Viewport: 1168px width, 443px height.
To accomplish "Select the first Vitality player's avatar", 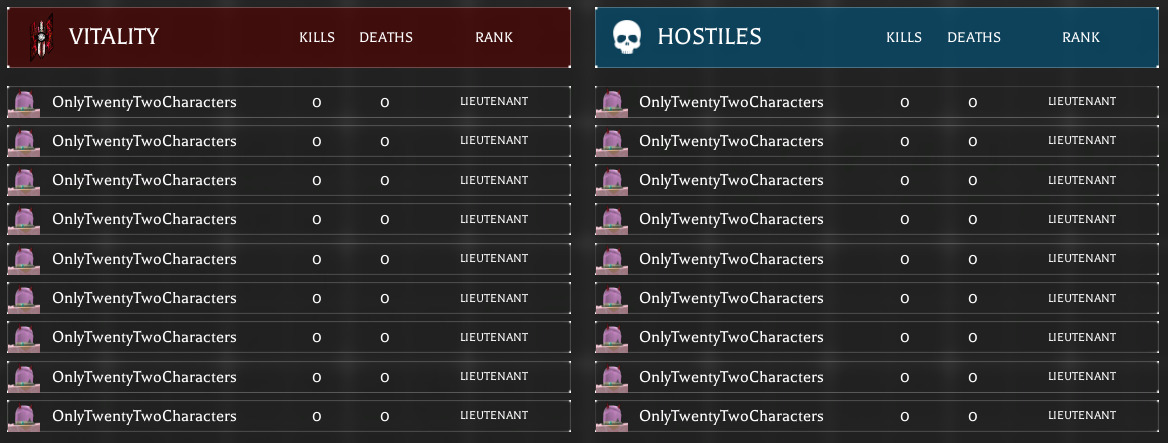I will click(x=23, y=102).
